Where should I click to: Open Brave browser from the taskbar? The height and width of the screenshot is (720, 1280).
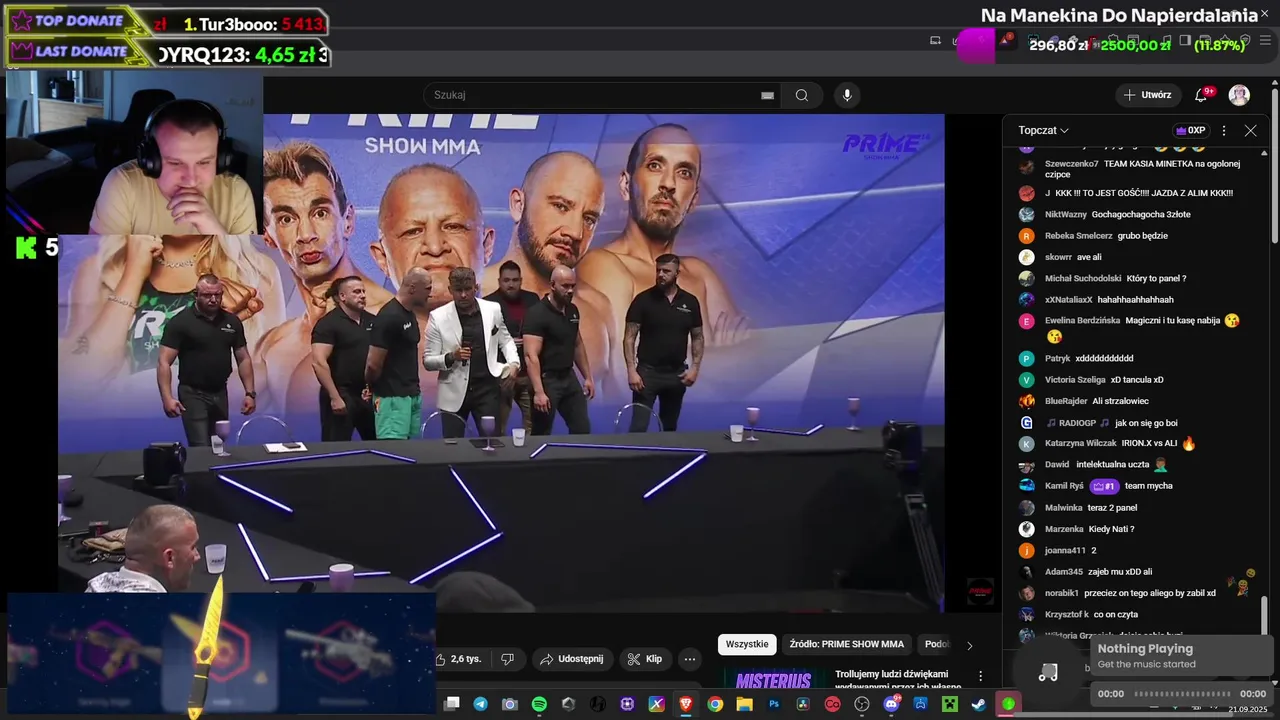[686, 704]
